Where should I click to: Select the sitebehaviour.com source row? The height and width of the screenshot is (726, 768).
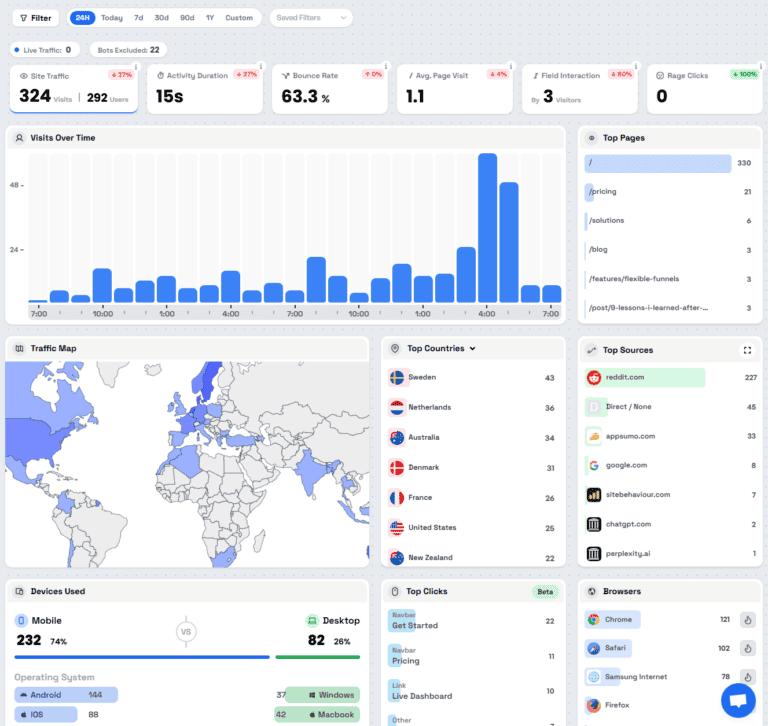671,495
